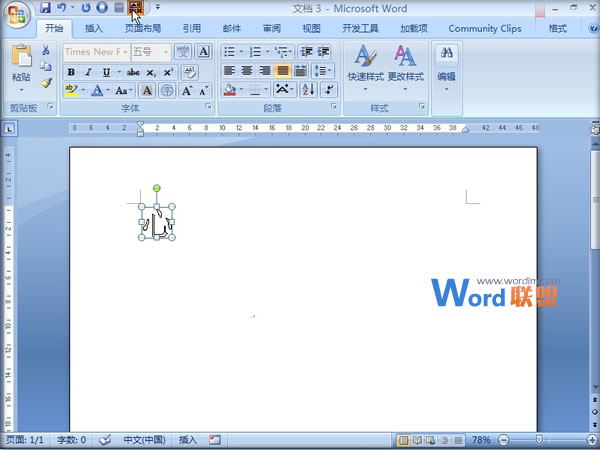Align text right
Image resolution: width=600 pixels, height=450 pixels.
coord(264,71)
